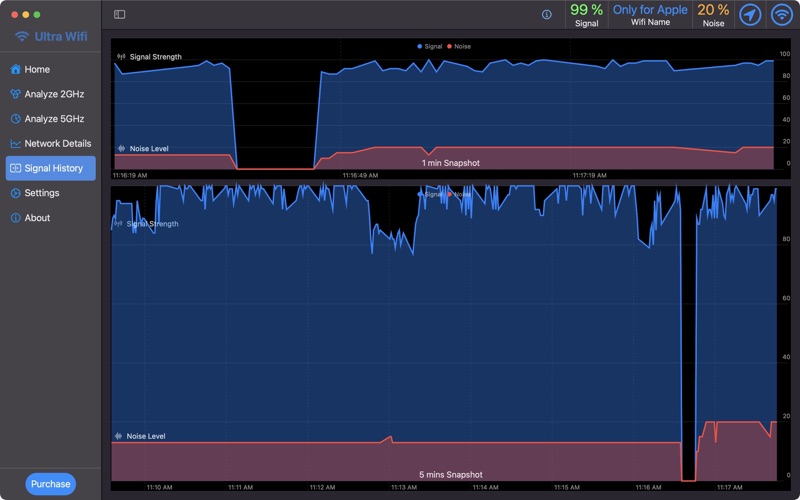Click the 99 % signal value
Screen dimensions: 800x500
[x=586, y=10]
